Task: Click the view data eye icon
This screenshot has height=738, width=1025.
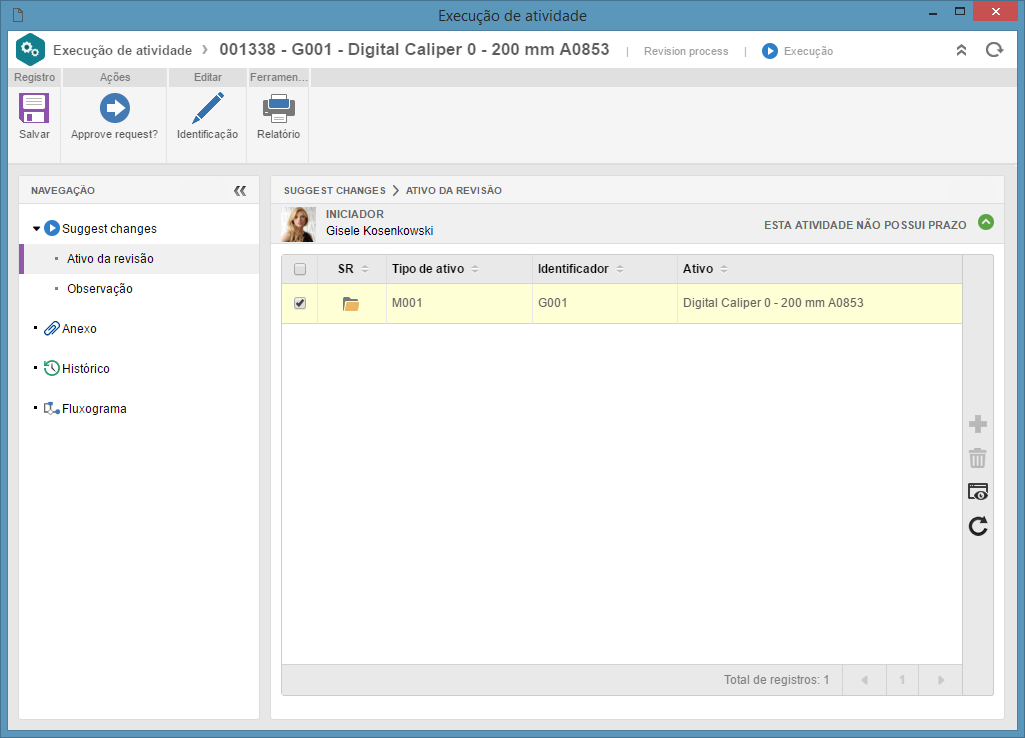Action: 978,492
